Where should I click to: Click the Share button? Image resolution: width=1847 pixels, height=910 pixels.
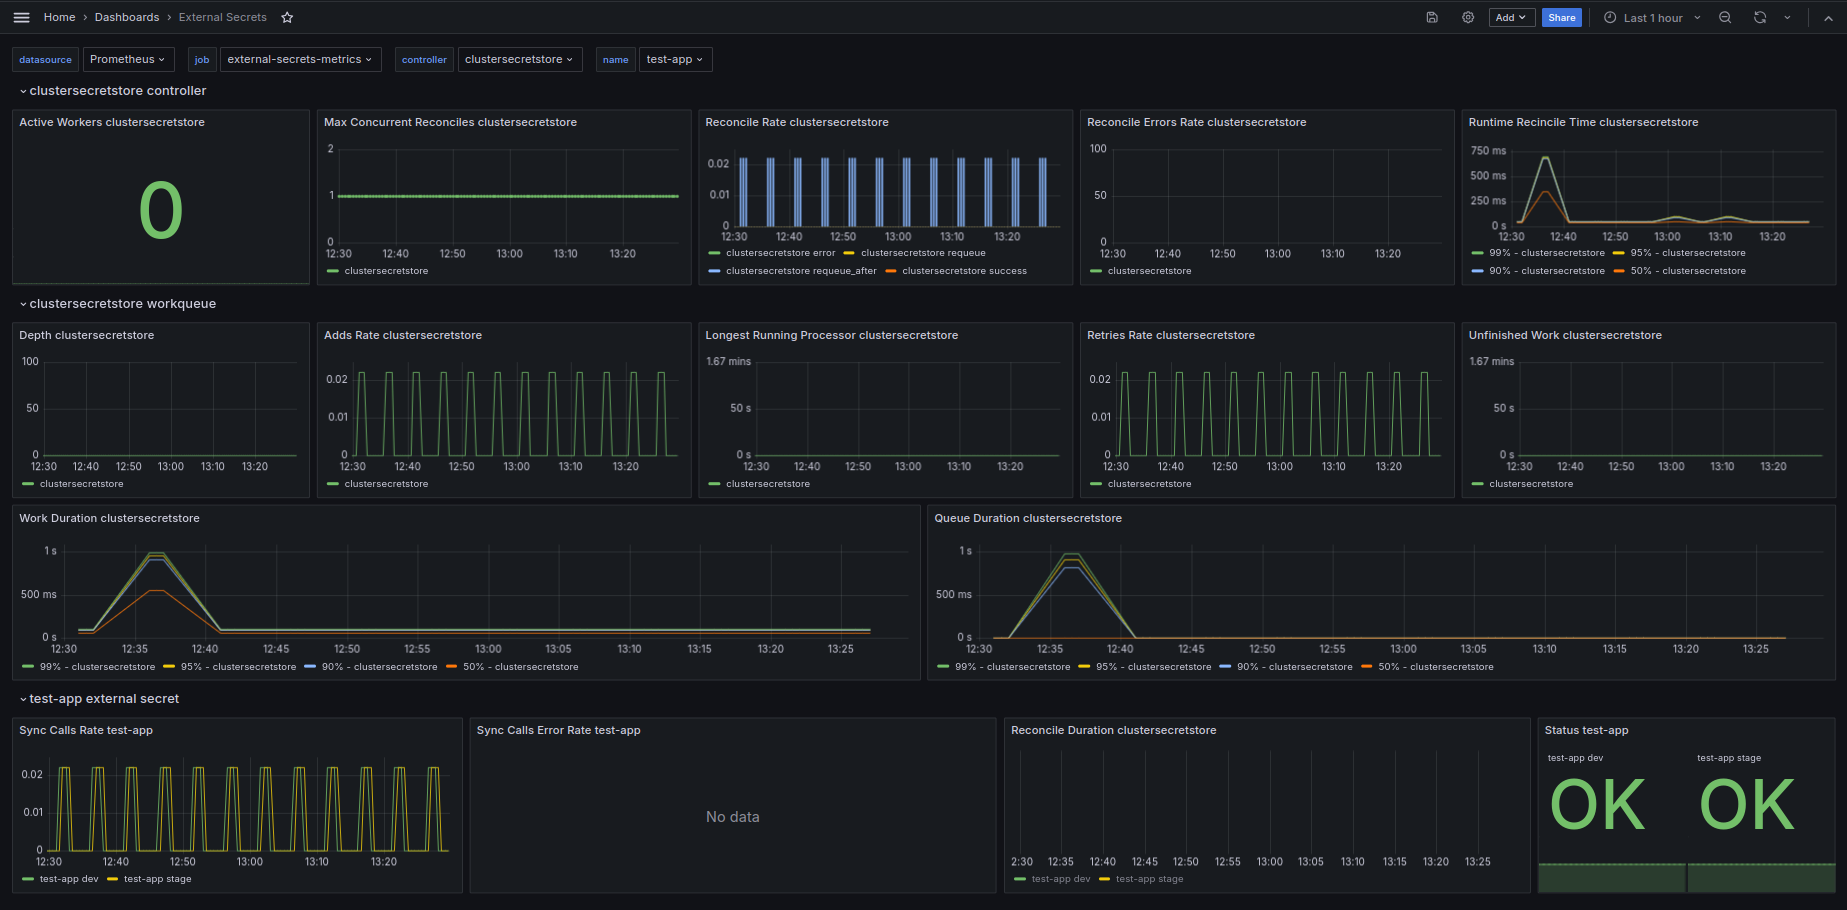[1561, 17]
